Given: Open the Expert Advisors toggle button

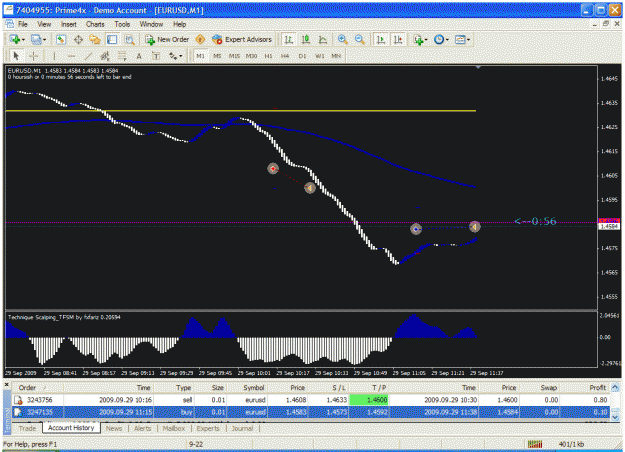Looking at the screenshot, I should click(x=242, y=39).
